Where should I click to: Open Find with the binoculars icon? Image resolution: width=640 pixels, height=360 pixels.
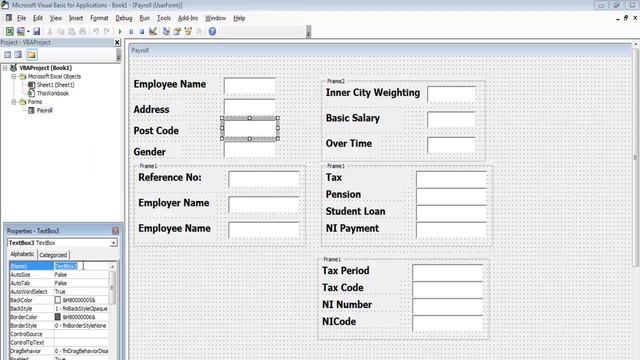(82, 31)
